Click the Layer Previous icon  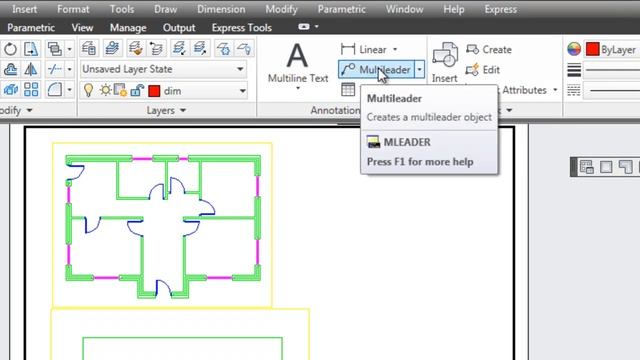(156, 48)
